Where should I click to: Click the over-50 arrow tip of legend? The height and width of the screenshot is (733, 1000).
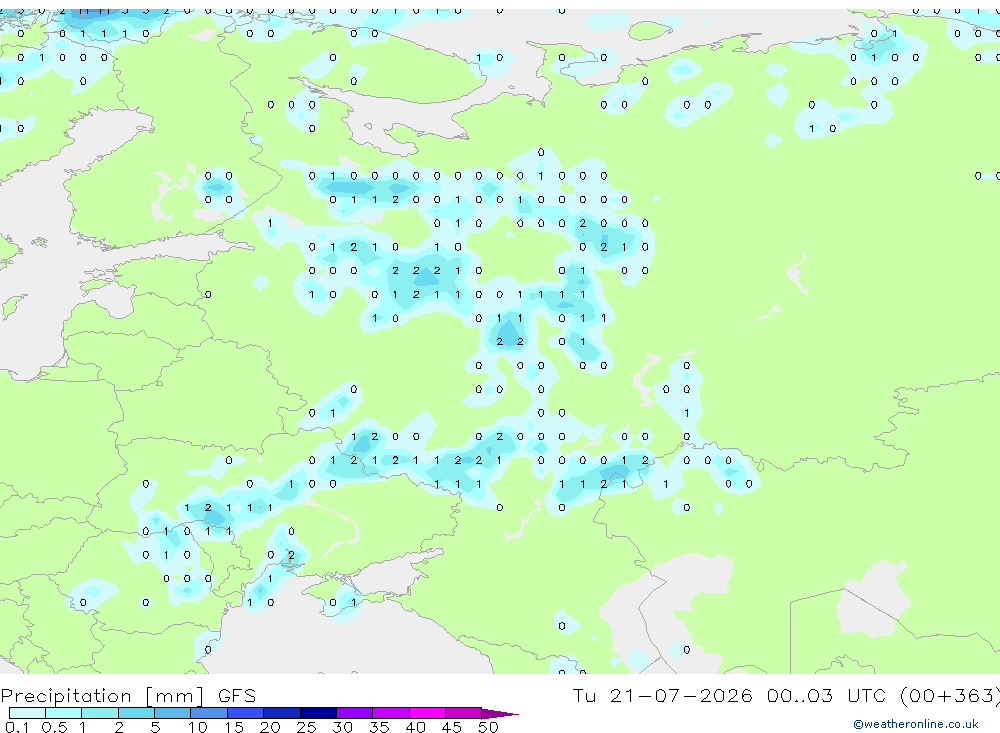[x=500, y=713]
